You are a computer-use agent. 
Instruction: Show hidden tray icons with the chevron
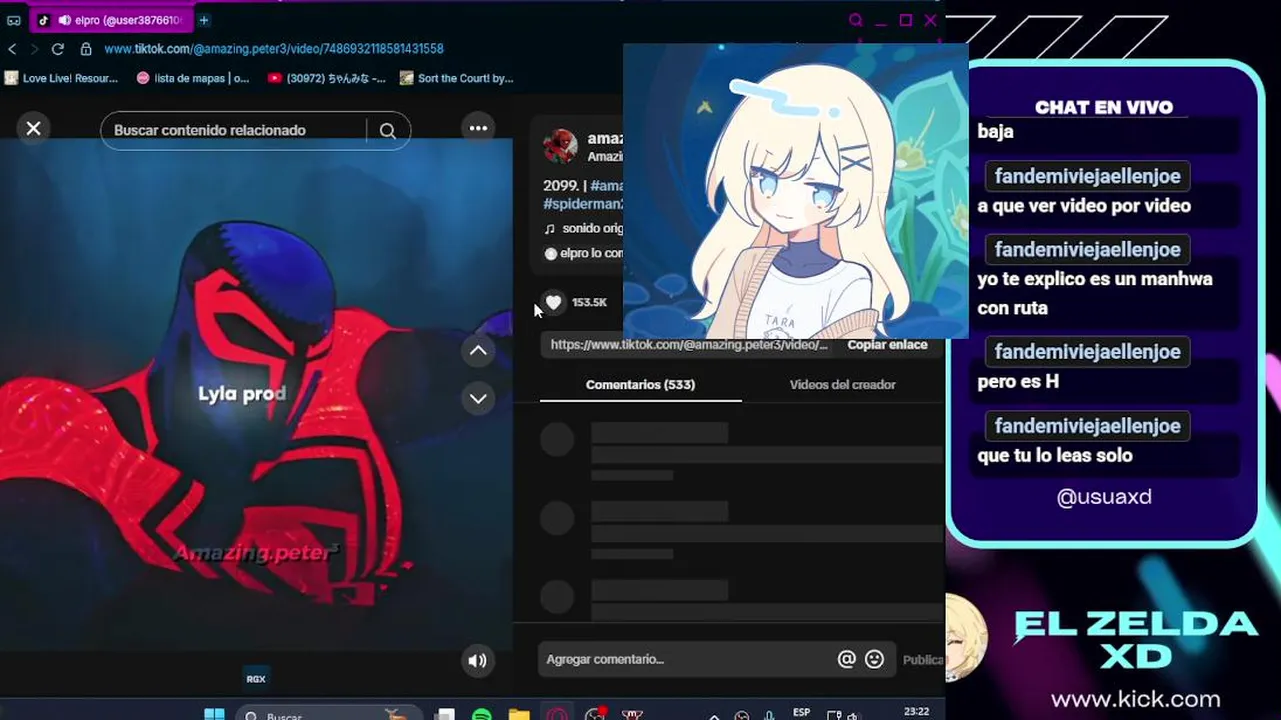(x=714, y=716)
